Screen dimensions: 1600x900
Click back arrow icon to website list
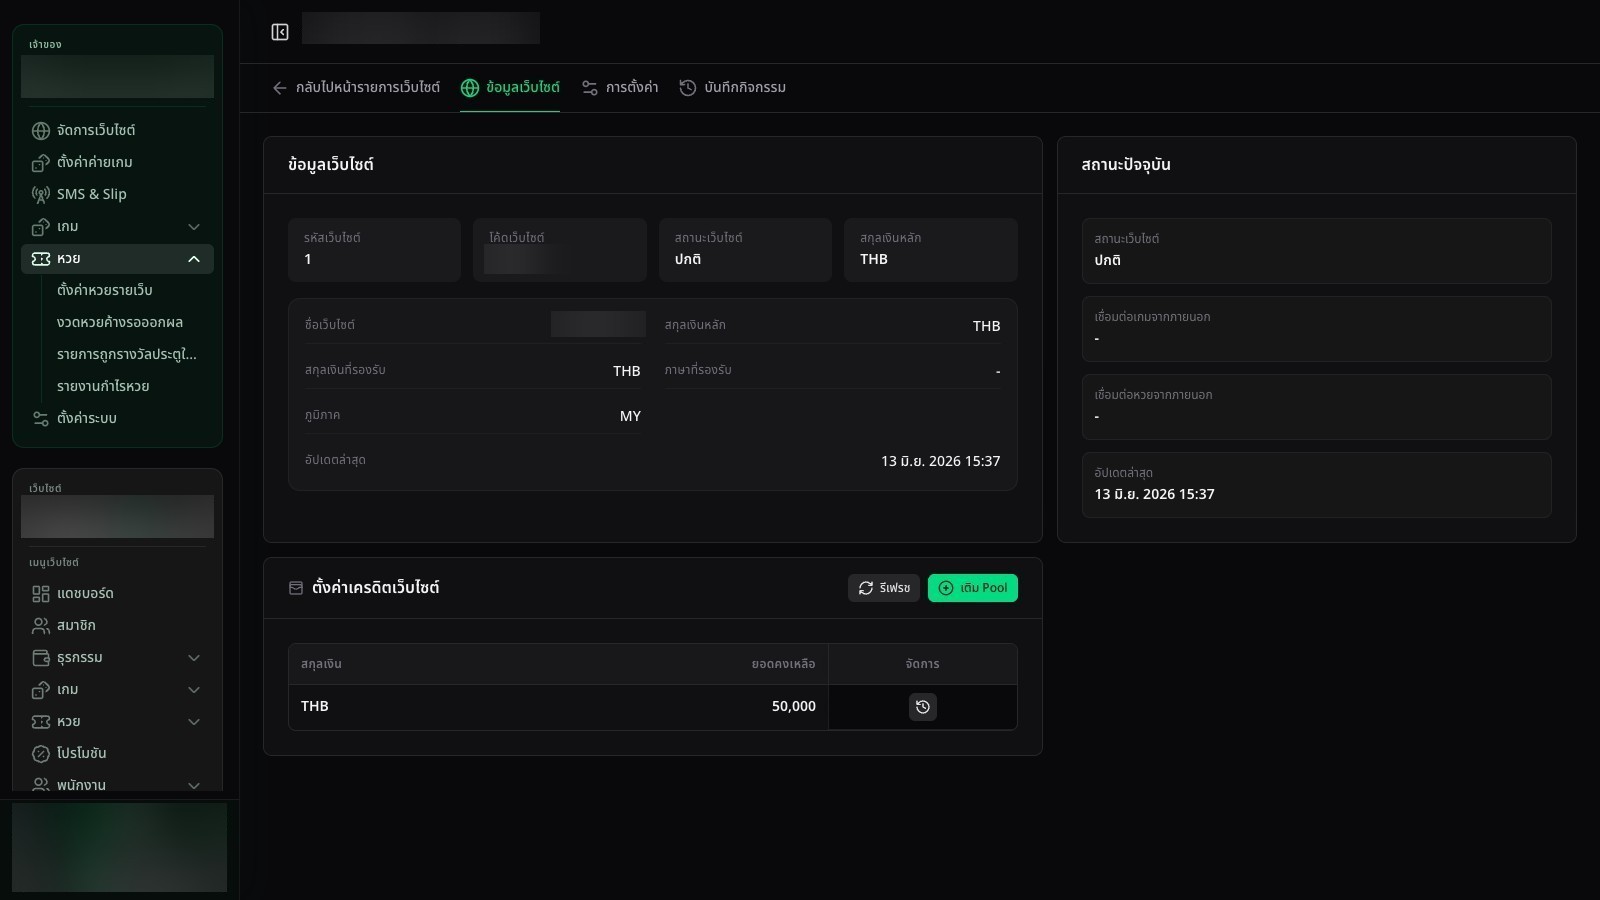pyautogui.click(x=280, y=88)
